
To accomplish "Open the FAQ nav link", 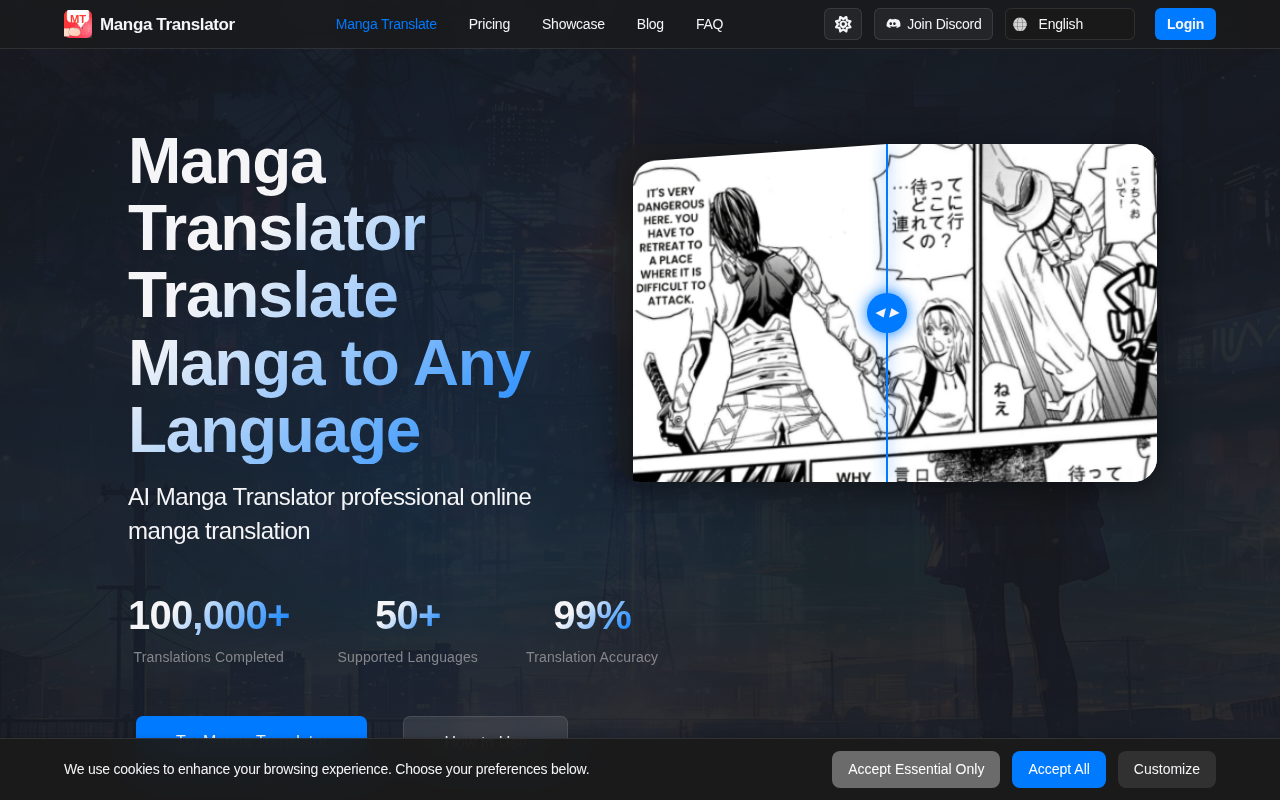I will (709, 24).
